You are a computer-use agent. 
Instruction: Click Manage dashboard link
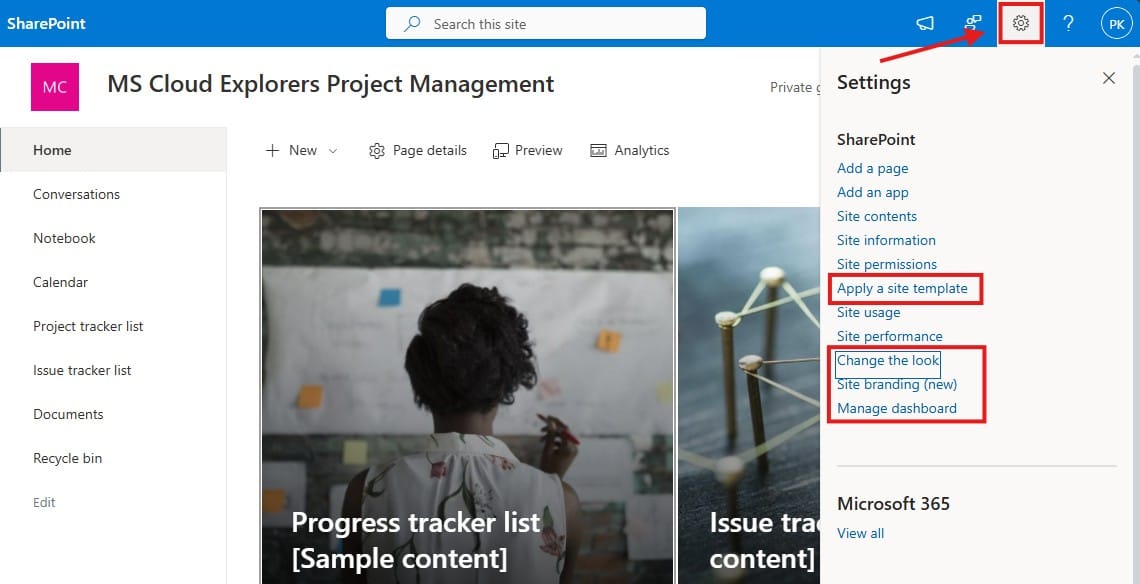(x=897, y=408)
